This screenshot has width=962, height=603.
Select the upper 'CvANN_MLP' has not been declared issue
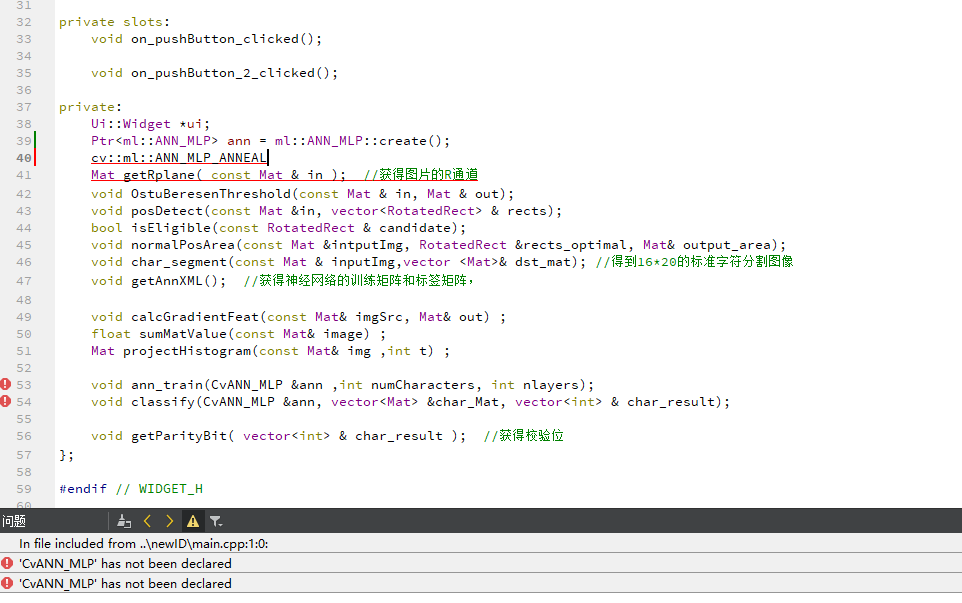[x=481, y=563]
